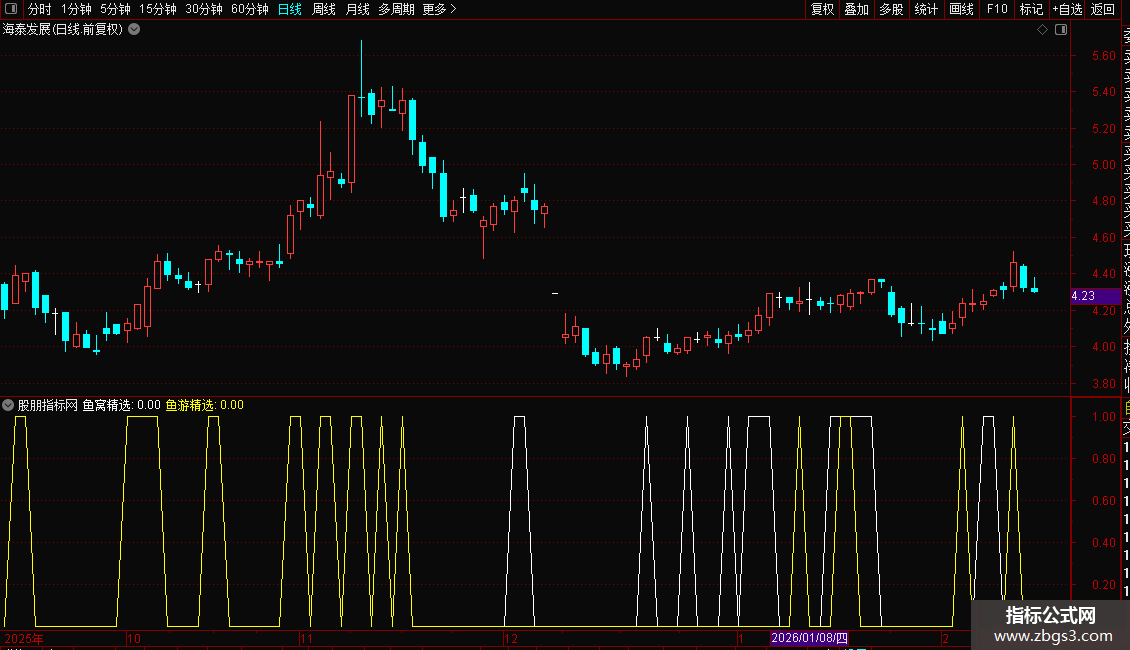
Task: Click the panel layout icon at top-left
Action: pyautogui.click(x=11, y=9)
